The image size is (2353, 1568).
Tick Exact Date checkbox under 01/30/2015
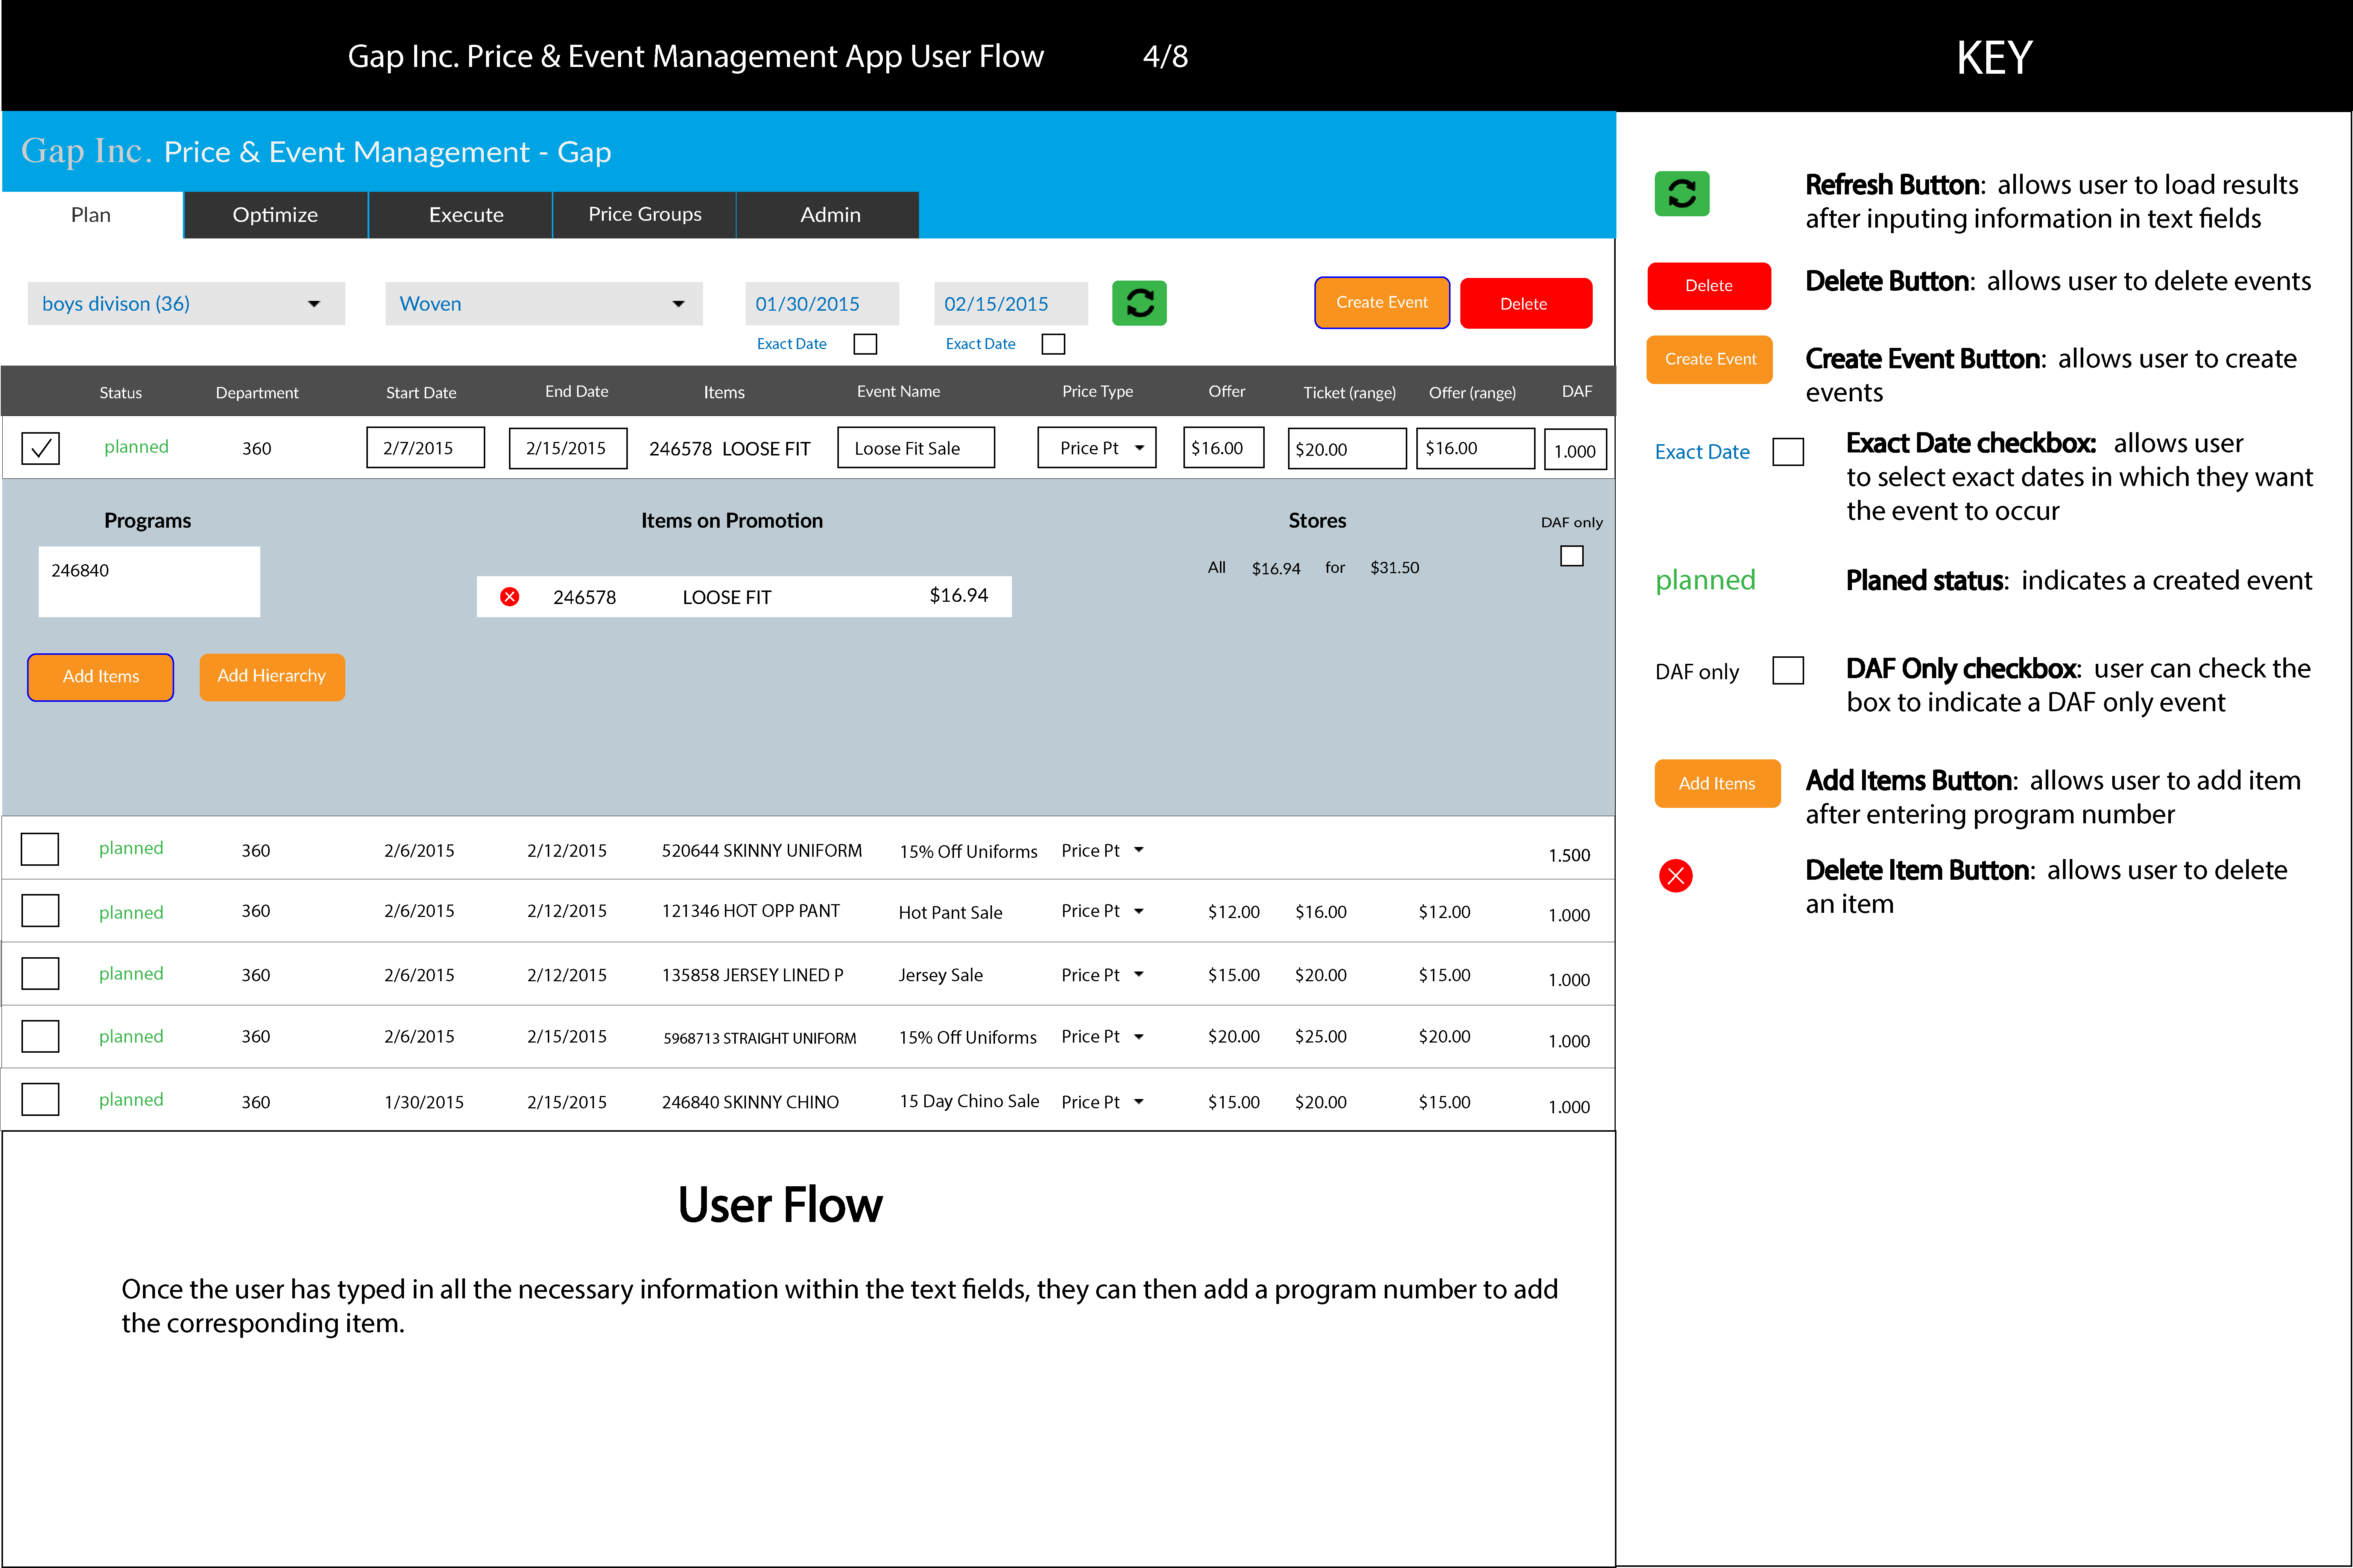click(865, 344)
